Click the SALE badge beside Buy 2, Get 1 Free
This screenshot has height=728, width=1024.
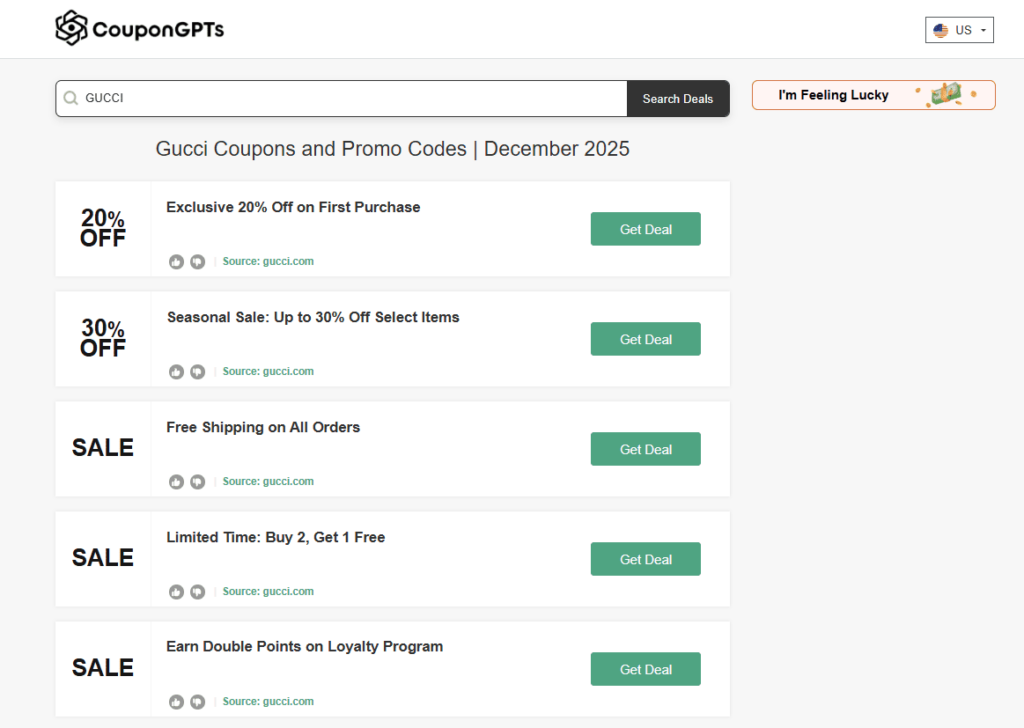point(103,558)
